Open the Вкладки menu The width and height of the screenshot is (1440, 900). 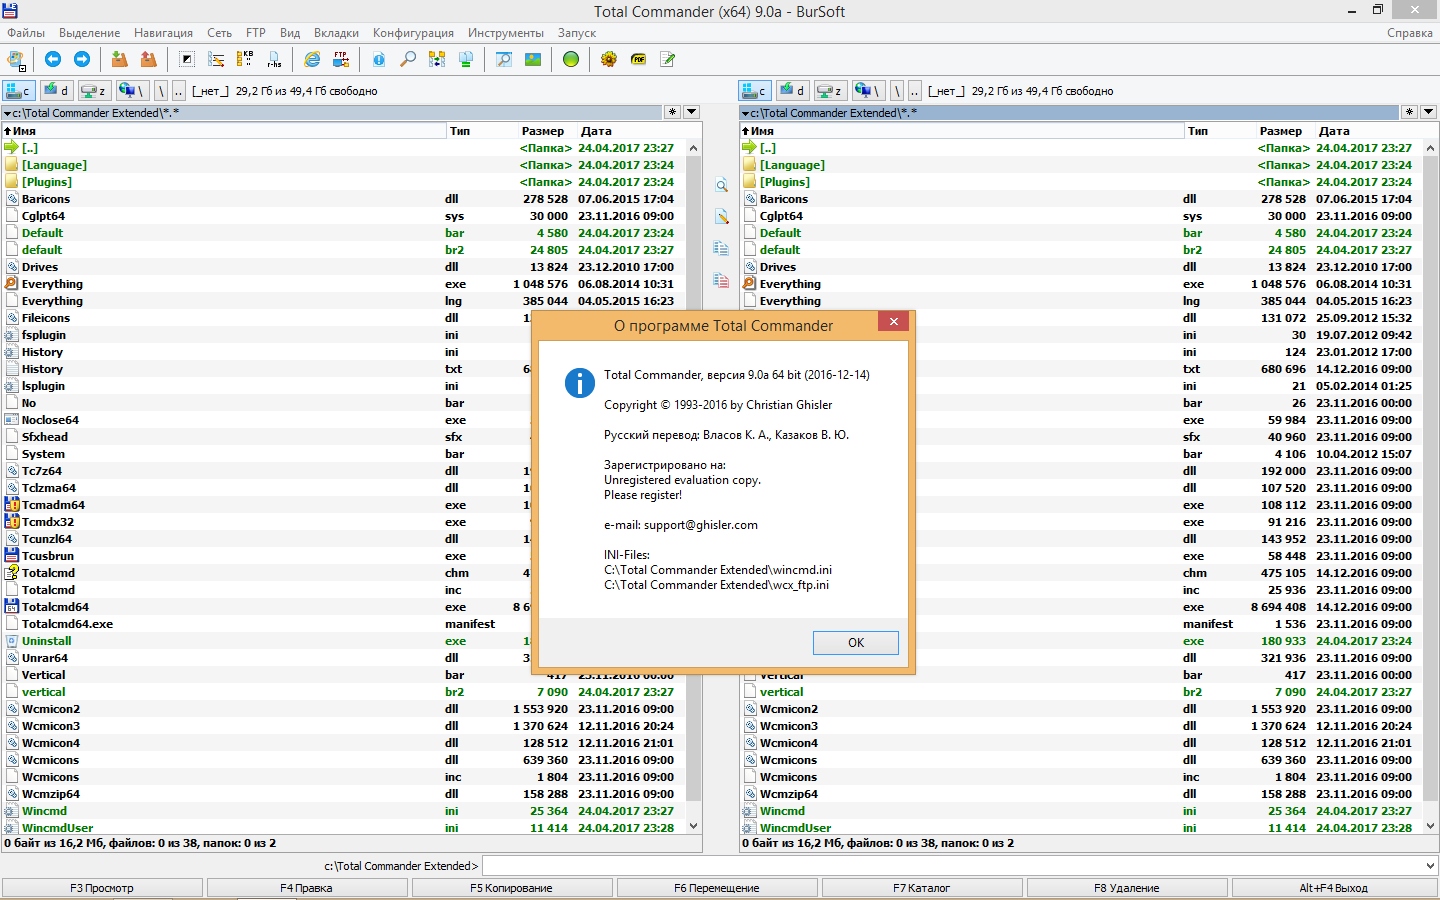(336, 33)
